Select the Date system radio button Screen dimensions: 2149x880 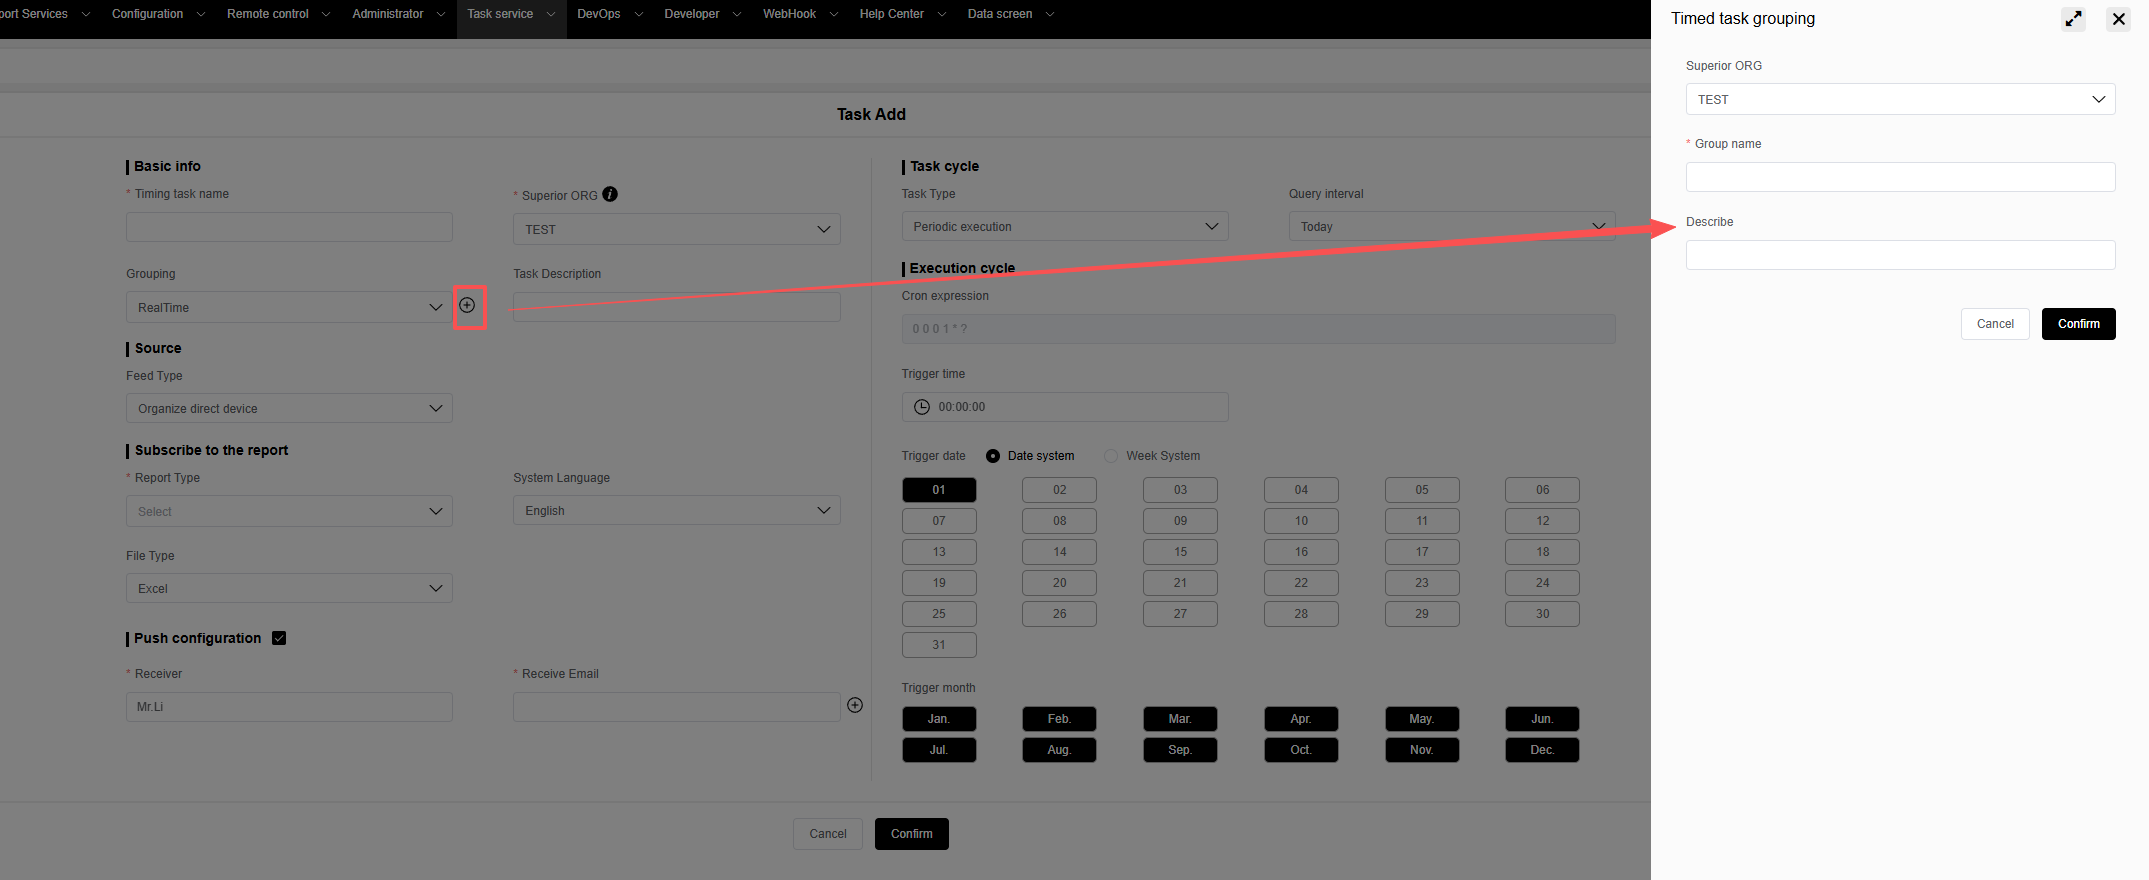tap(993, 456)
